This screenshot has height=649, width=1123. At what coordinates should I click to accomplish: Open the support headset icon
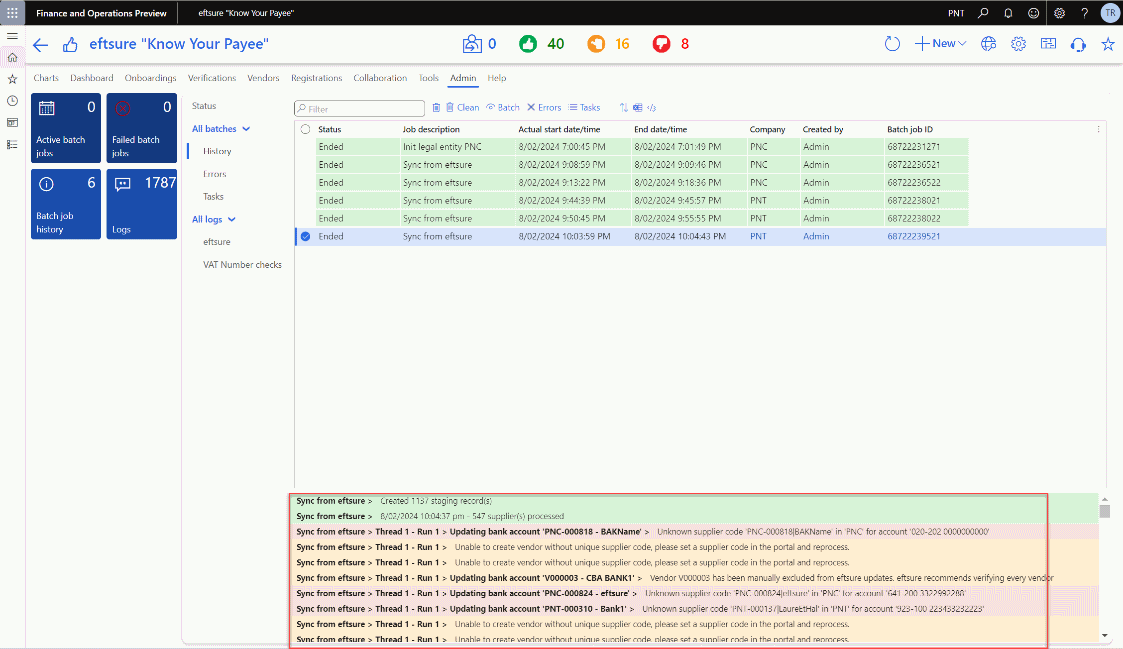pos(1078,44)
